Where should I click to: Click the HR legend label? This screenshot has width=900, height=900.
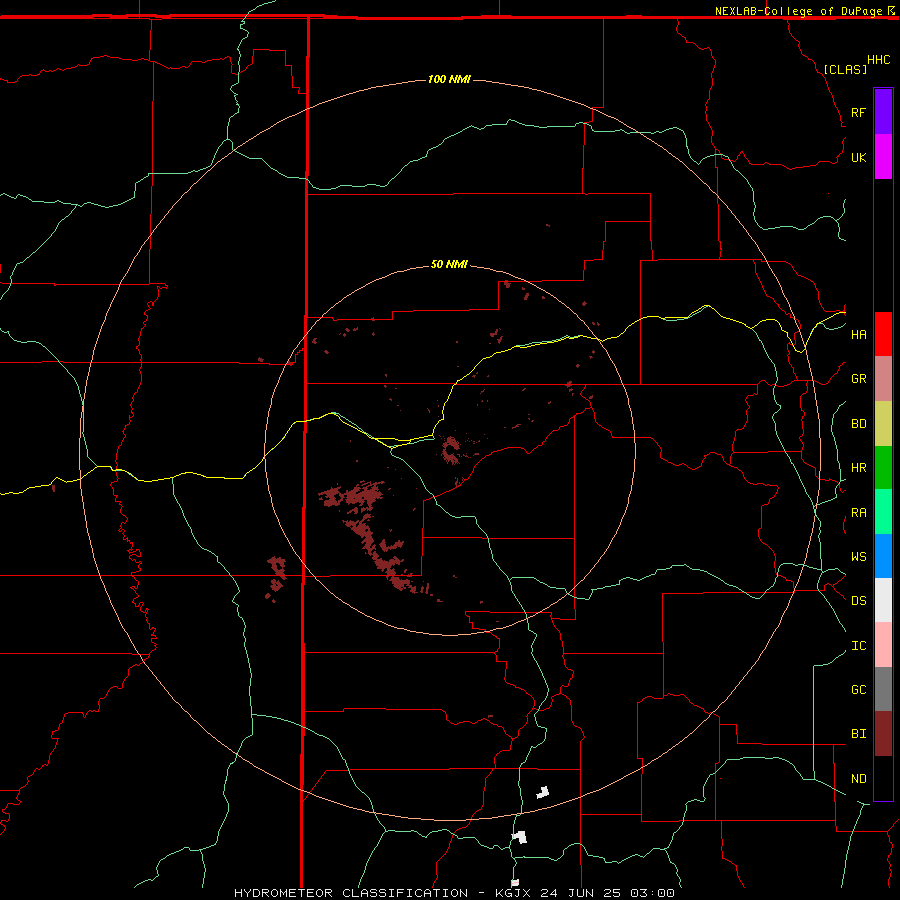click(858, 468)
